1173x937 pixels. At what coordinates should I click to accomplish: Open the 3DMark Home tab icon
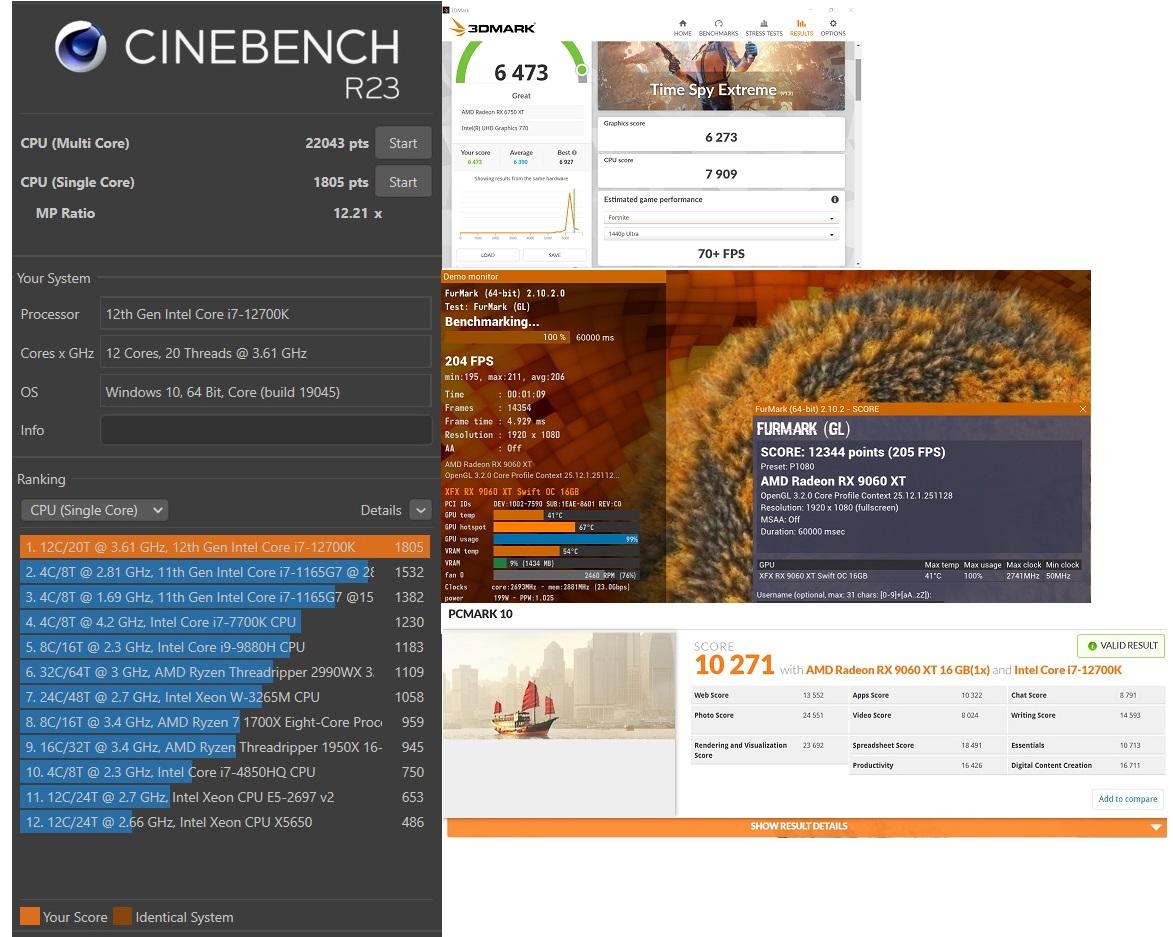tap(682, 24)
